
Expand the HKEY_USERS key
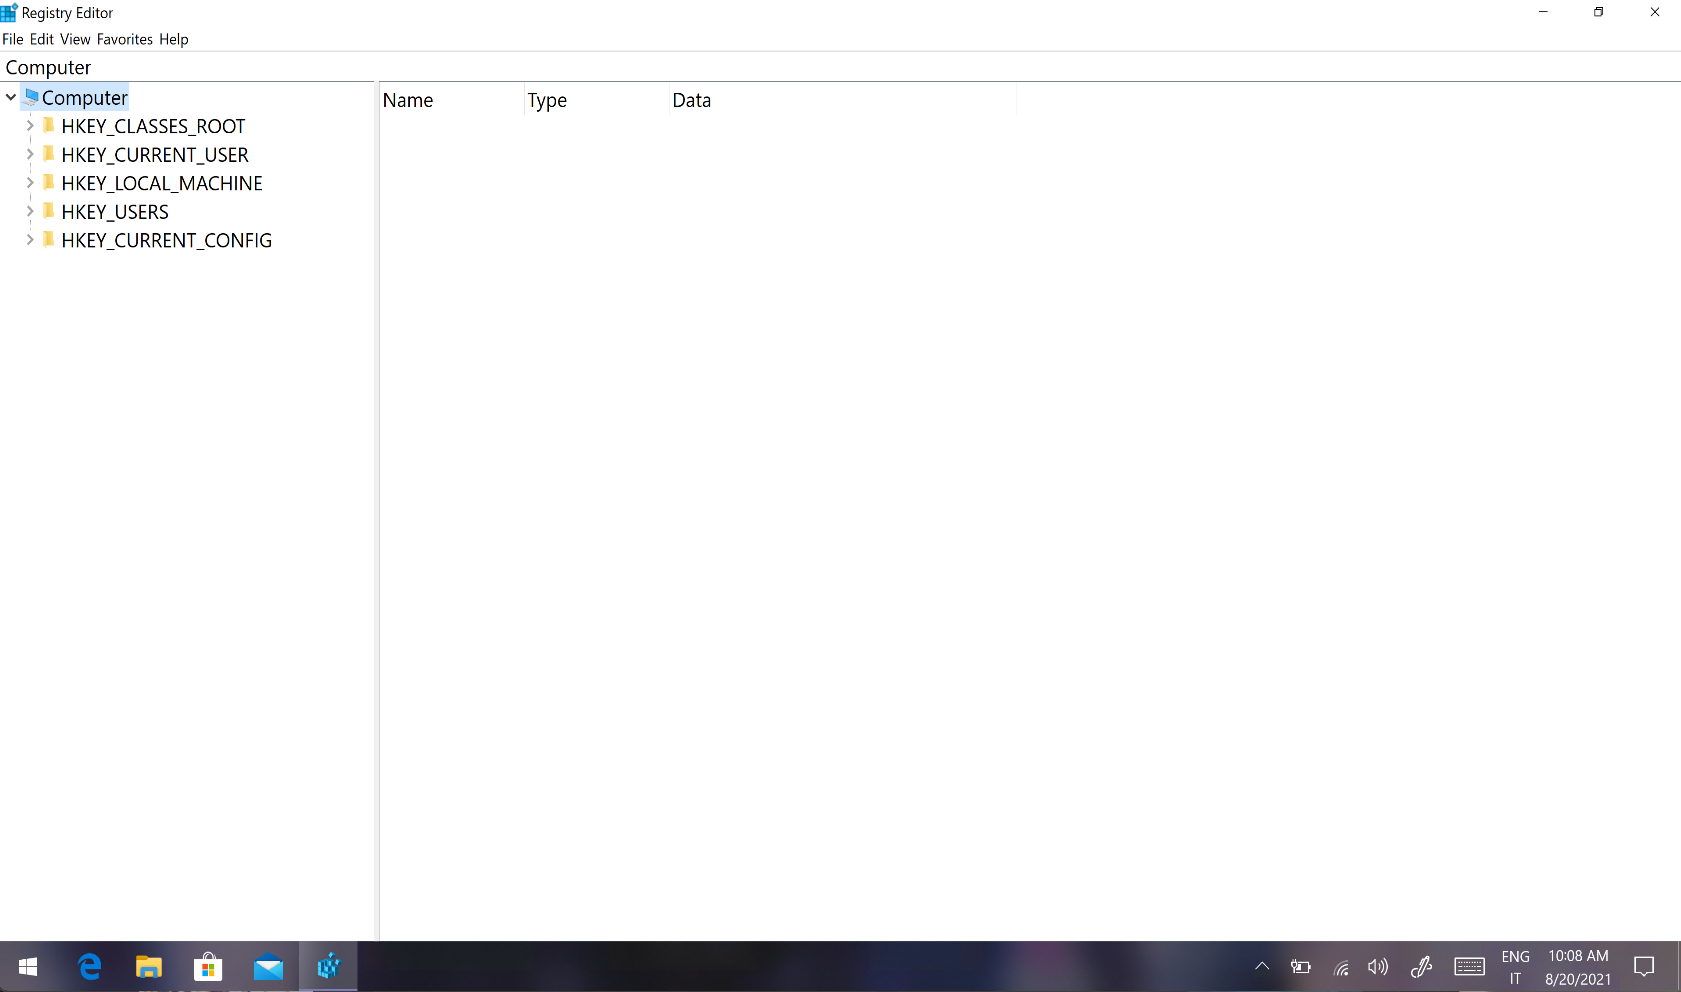pos(30,211)
